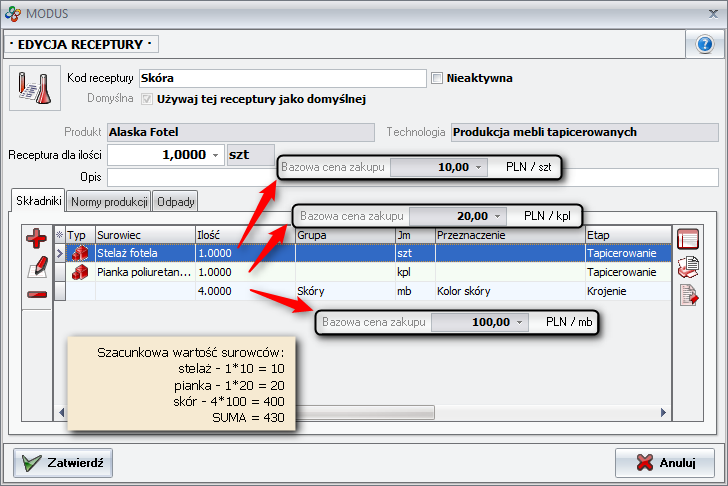Image resolution: width=728 pixels, height=486 pixels.
Task: Open dropdown next to 10,00 base price
Action: tap(478, 168)
